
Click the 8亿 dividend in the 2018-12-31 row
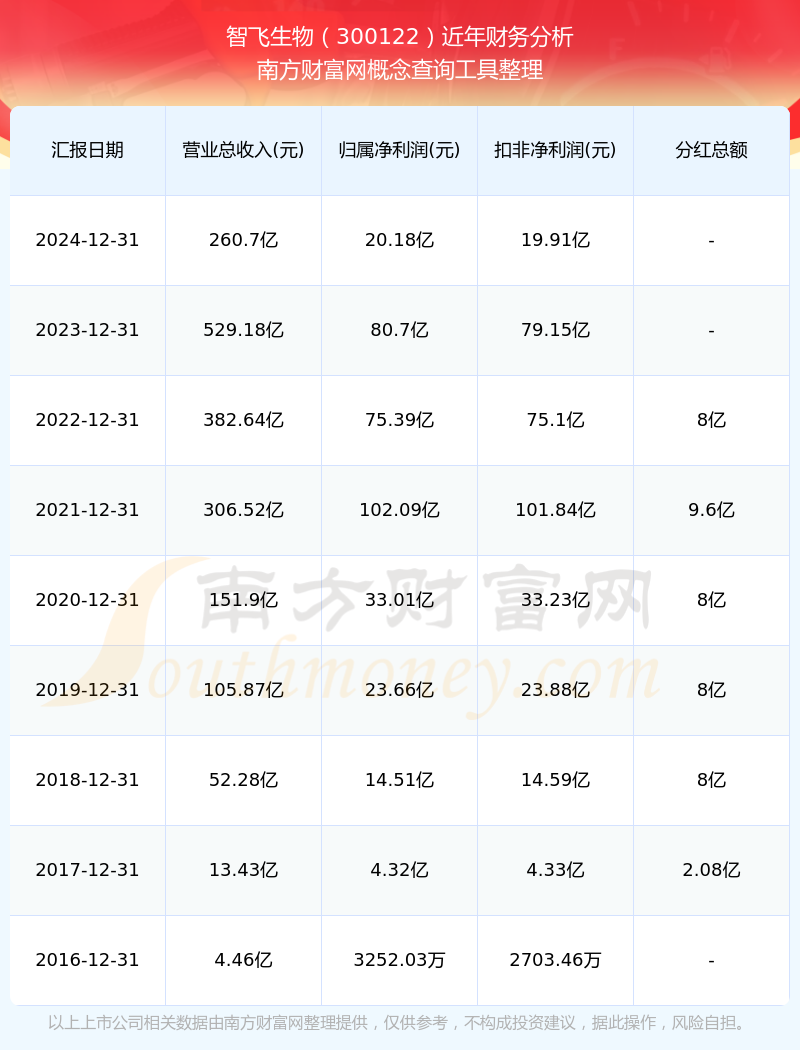pos(712,780)
